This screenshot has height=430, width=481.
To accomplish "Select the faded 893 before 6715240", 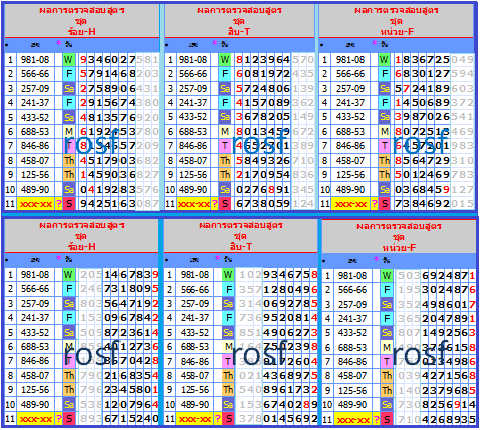I will click(x=90, y=419).
